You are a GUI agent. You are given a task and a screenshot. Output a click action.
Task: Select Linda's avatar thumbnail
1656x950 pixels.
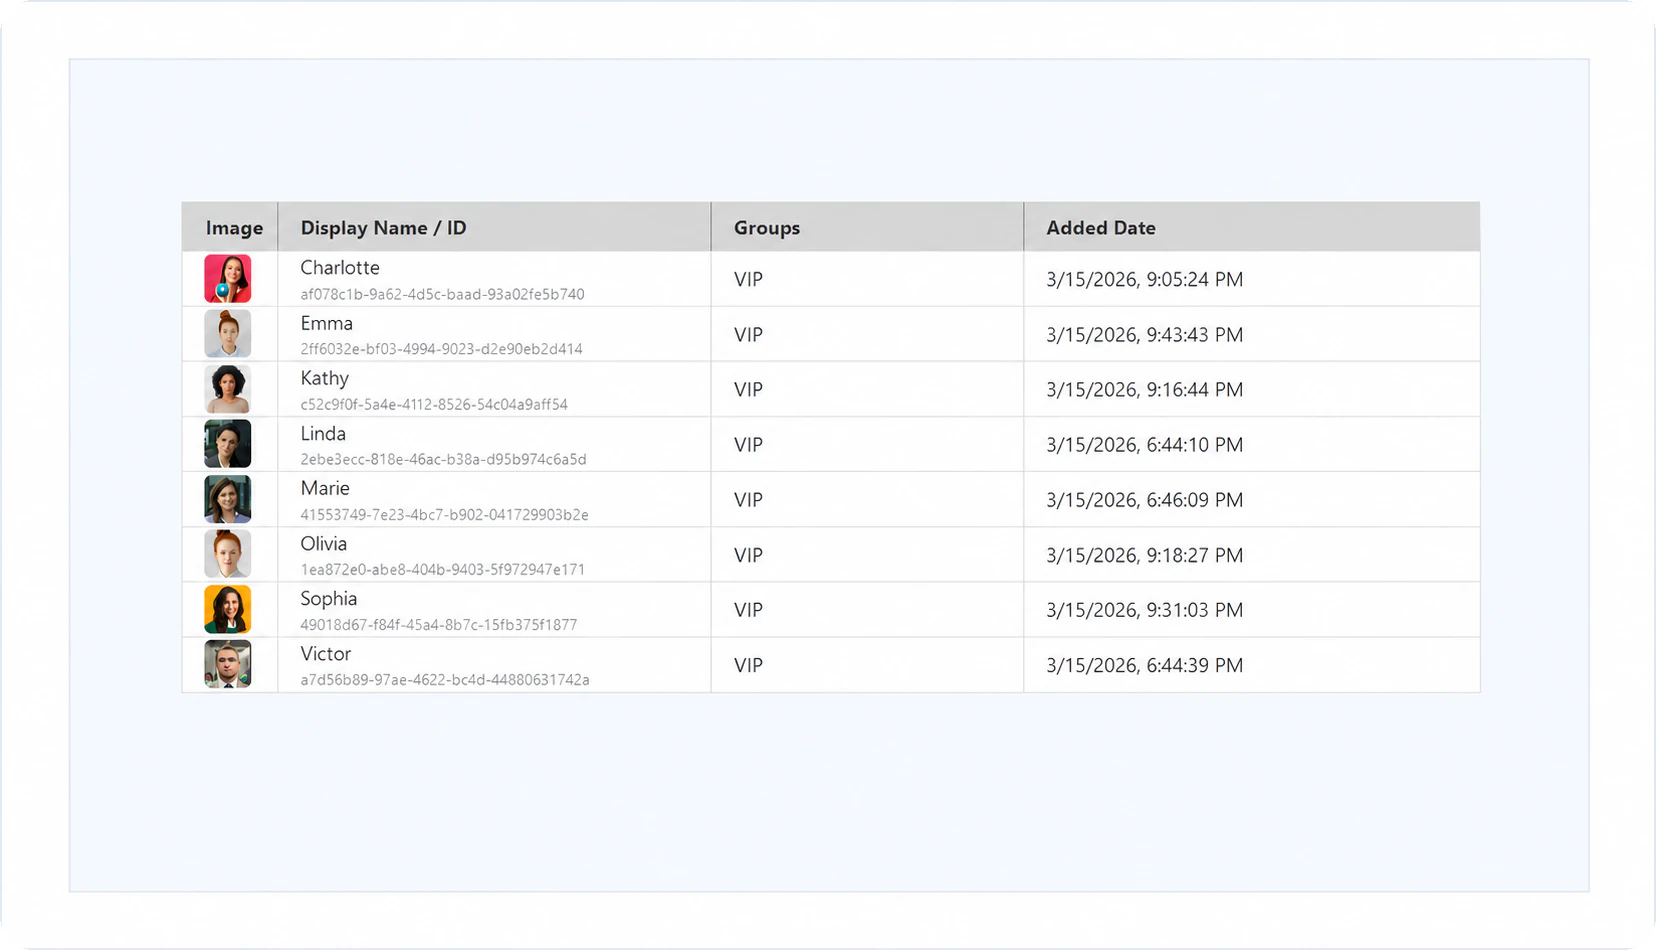click(228, 444)
